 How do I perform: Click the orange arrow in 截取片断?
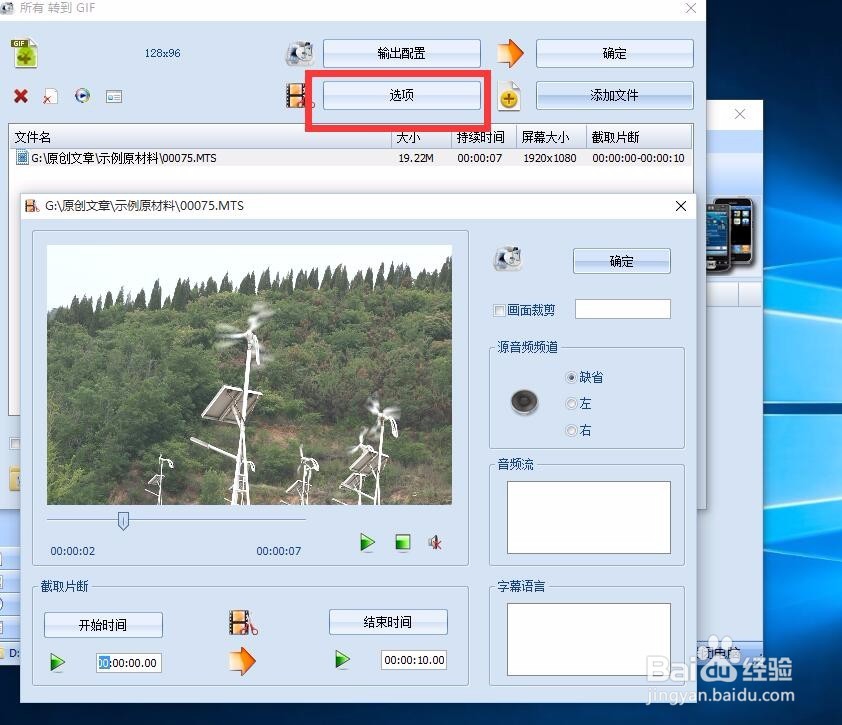click(242, 661)
